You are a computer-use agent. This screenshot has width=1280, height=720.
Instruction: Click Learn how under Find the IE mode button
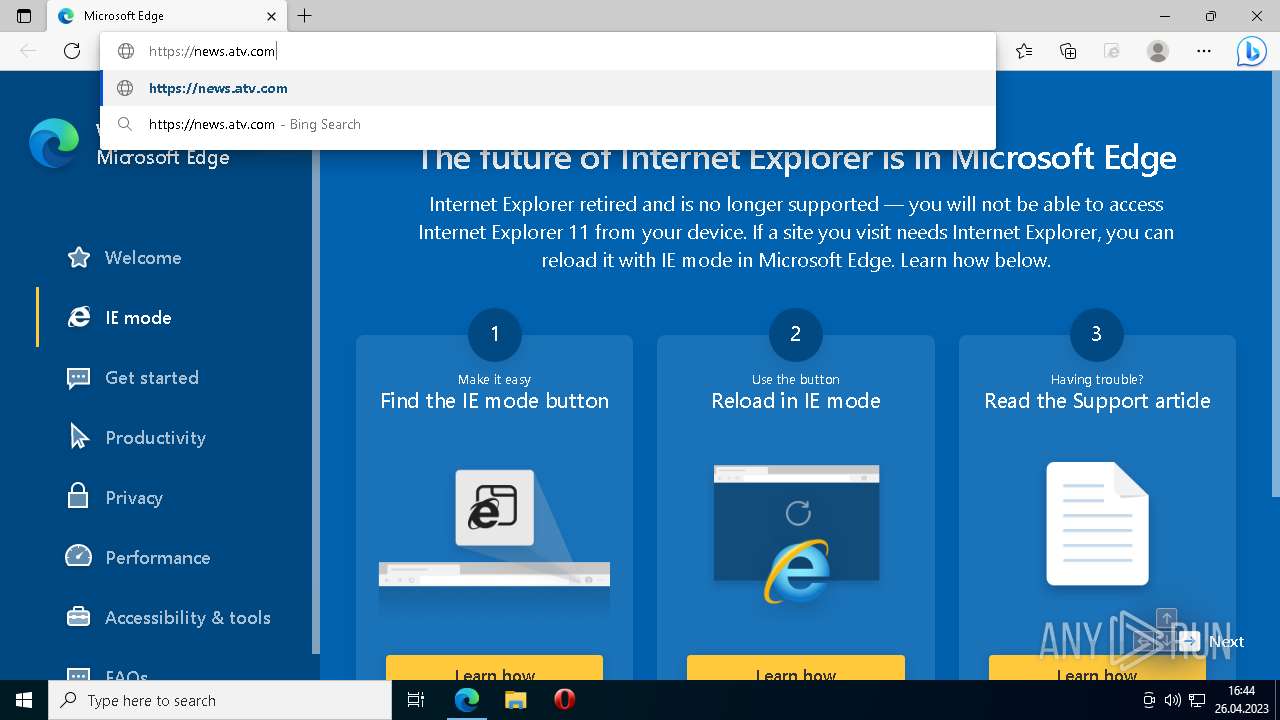coord(495,668)
